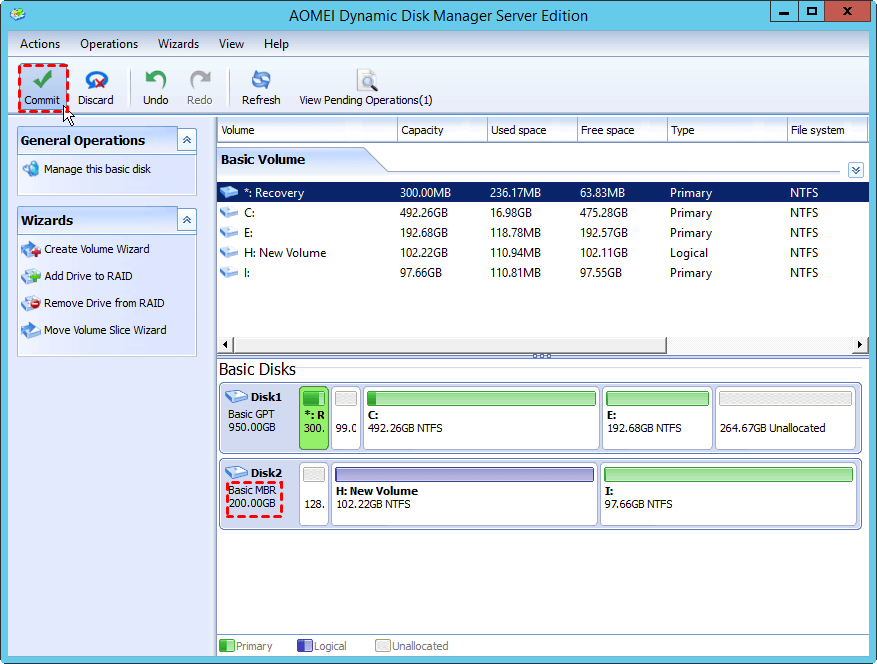877x664 pixels.
Task: Click the Undo arrow icon
Action: pos(155,80)
